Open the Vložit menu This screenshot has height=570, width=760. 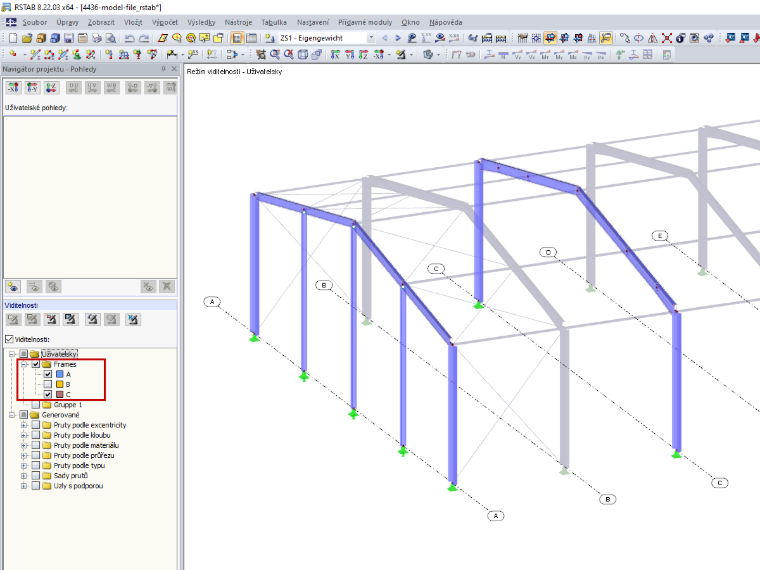click(133, 22)
